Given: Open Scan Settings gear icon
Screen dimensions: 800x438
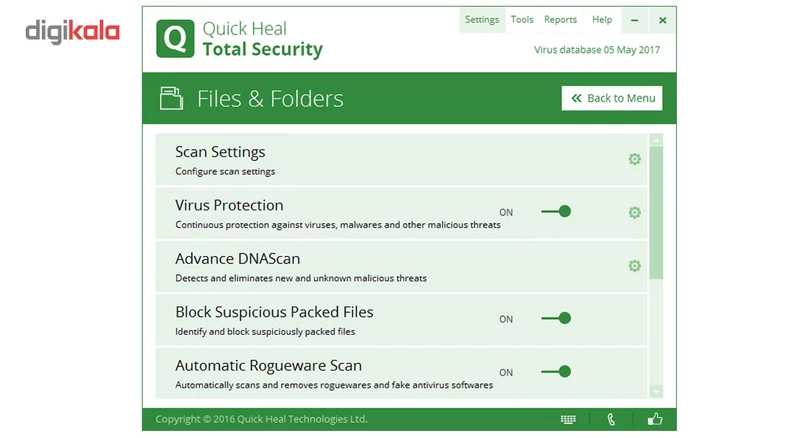Looking at the screenshot, I should (634, 159).
